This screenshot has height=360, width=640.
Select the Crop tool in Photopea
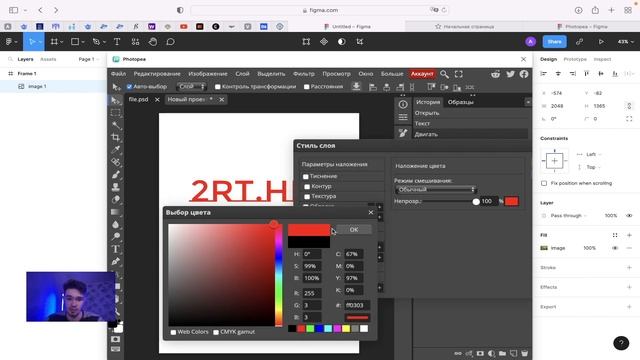116,137
